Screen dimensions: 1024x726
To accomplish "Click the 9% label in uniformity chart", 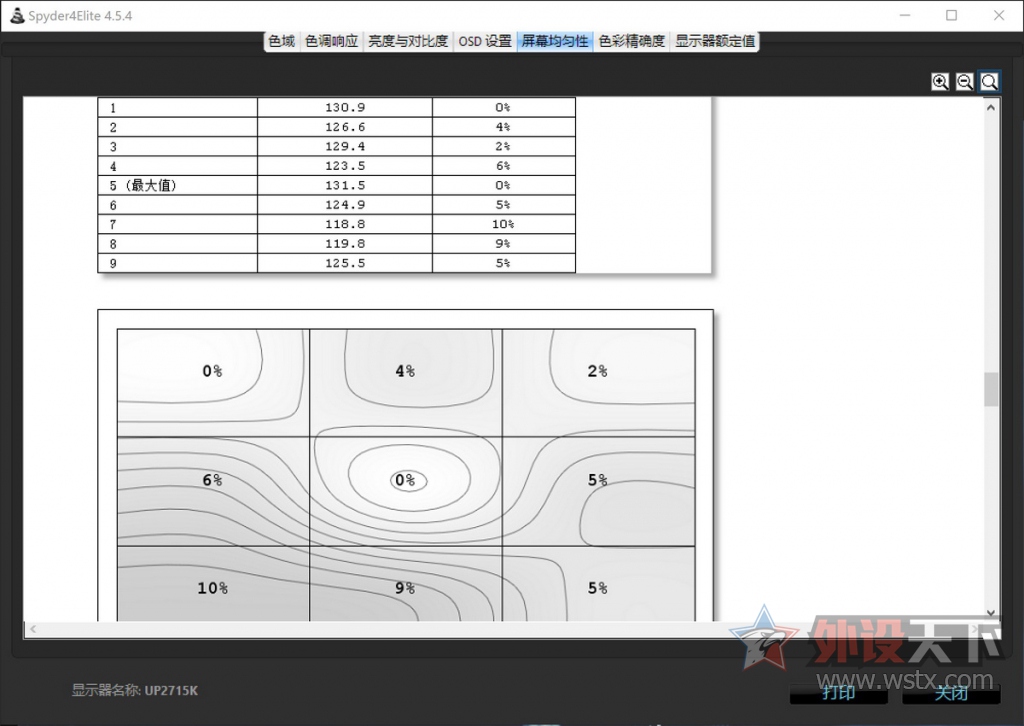I will click(405, 588).
